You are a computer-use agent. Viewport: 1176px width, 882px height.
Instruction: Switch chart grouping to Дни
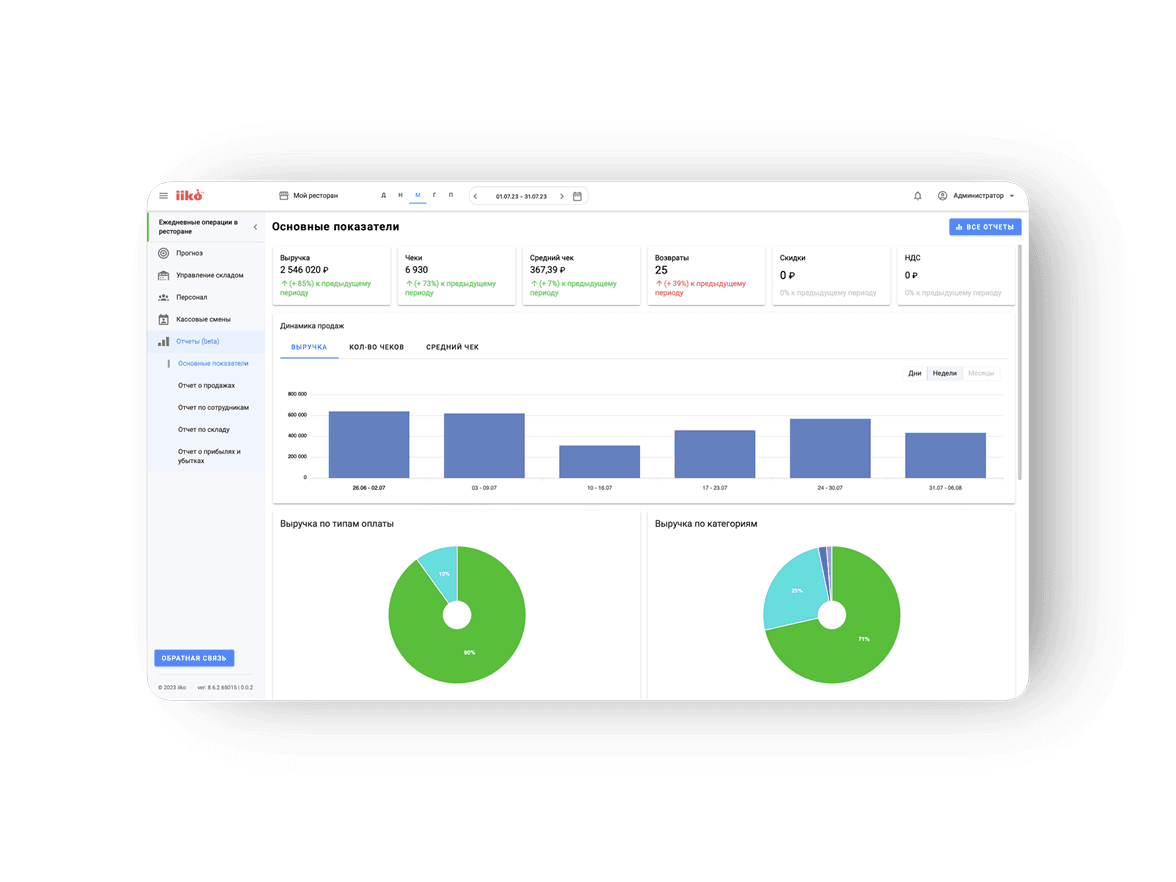[914, 373]
